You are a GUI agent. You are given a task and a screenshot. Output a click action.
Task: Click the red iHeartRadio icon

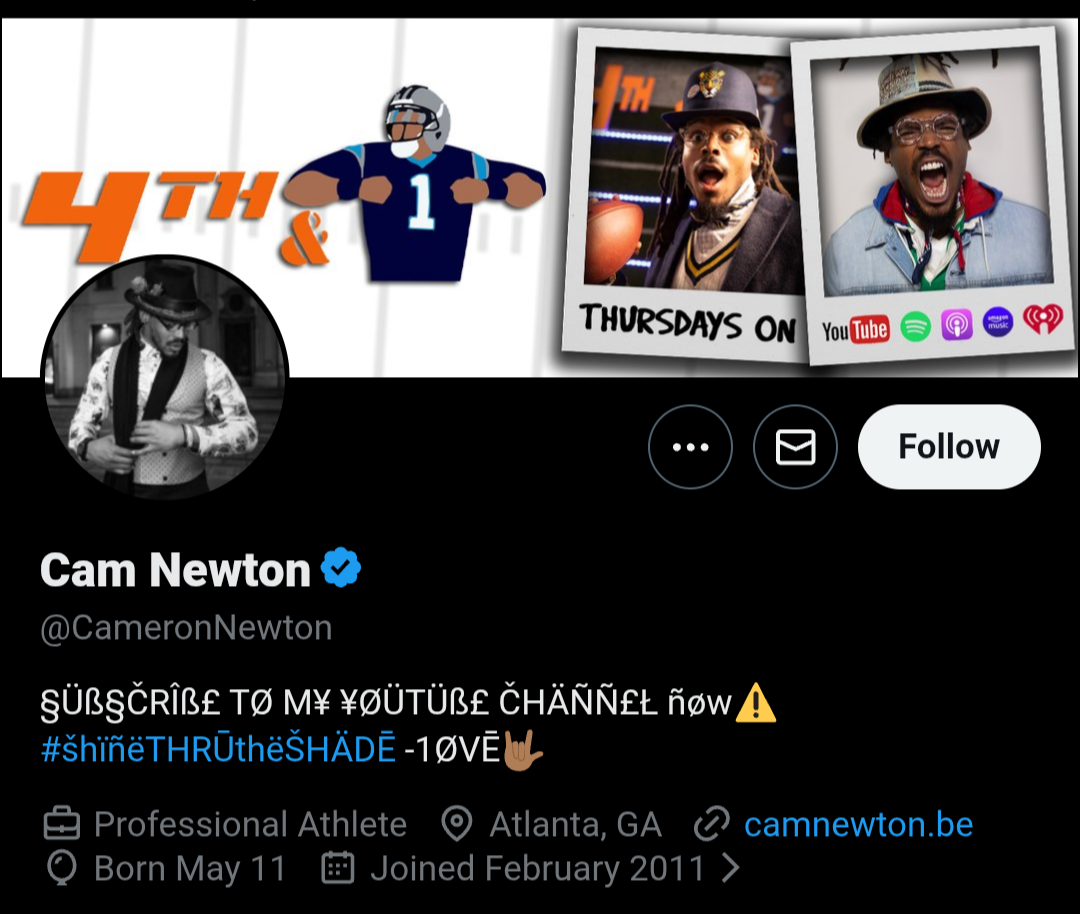[x=1042, y=320]
